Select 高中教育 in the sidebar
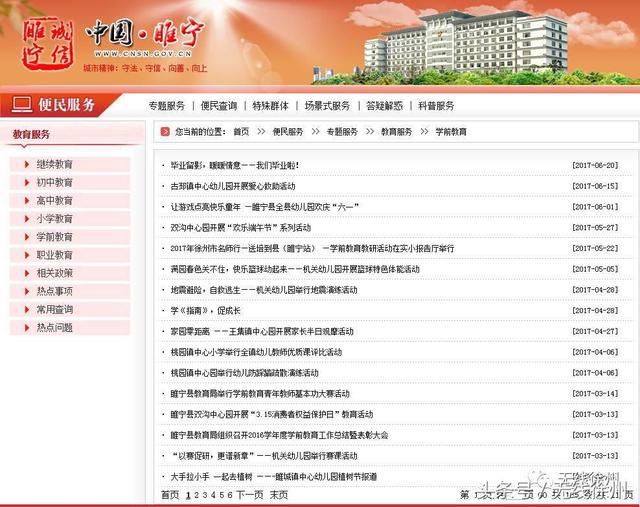The width and height of the screenshot is (640, 507). (55, 200)
